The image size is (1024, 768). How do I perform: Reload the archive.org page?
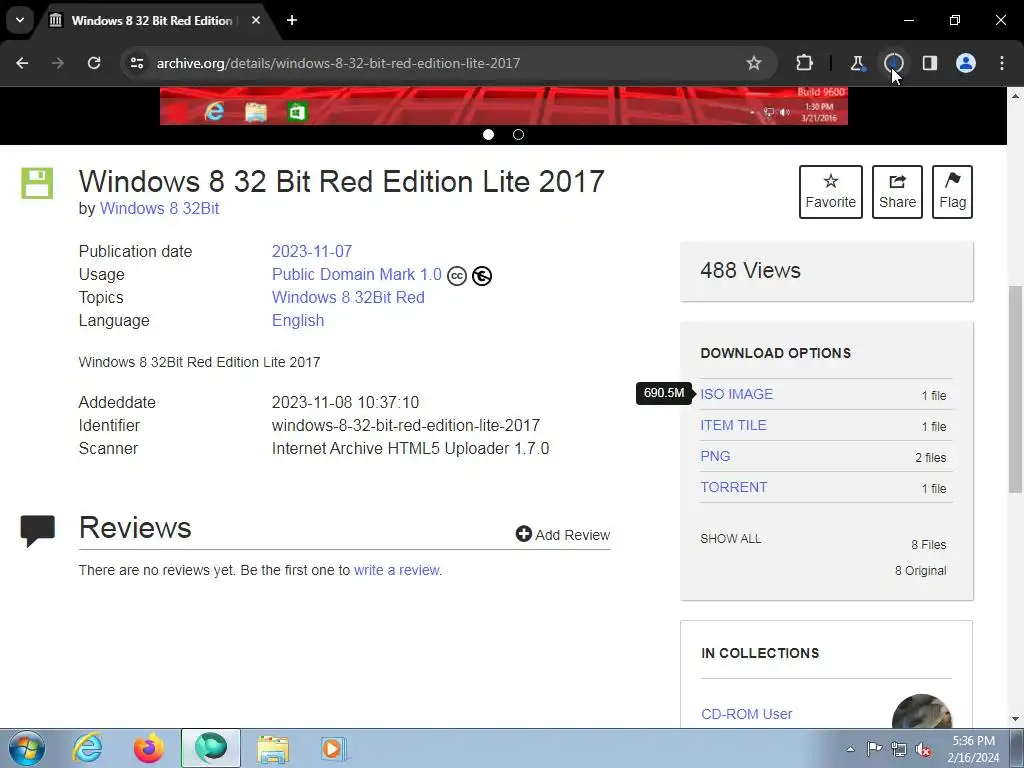pyautogui.click(x=94, y=63)
